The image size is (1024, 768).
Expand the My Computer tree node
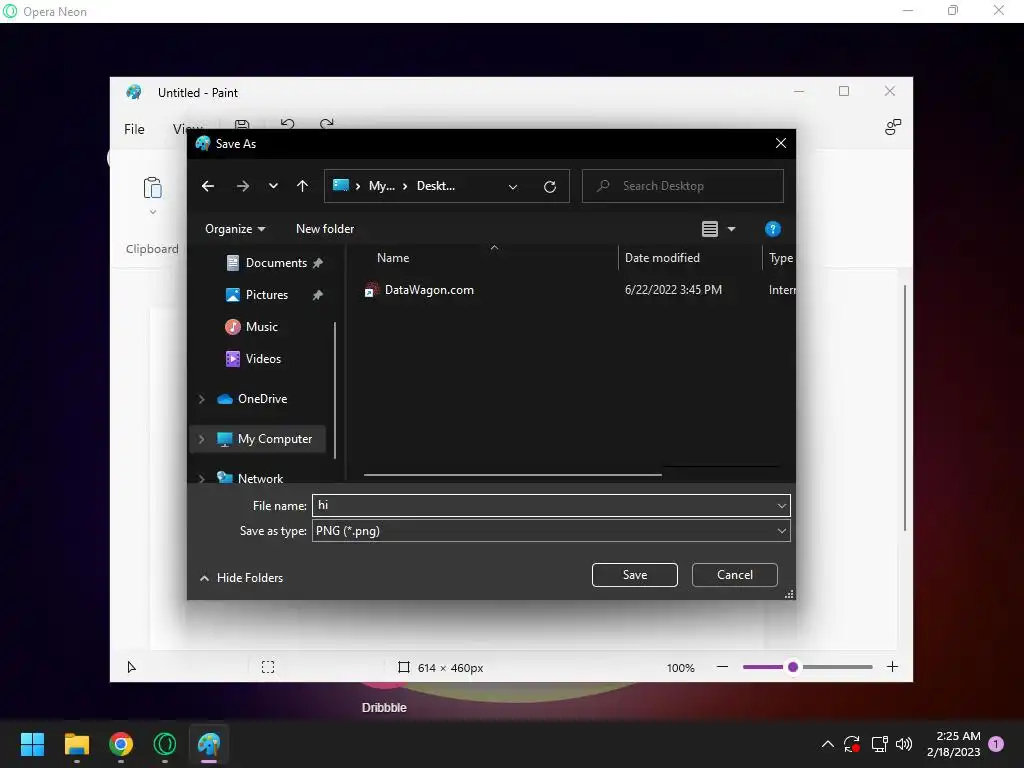pyautogui.click(x=202, y=439)
